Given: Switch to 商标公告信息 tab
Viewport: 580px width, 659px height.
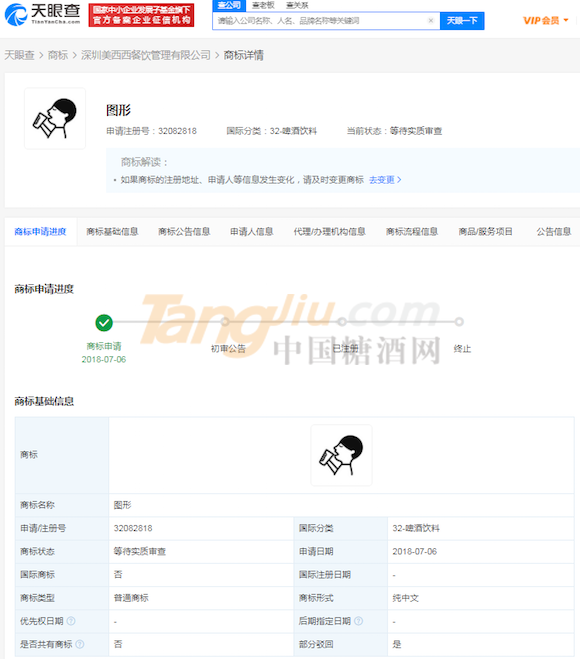Looking at the screenshot, I should click(x=184, y=232).
